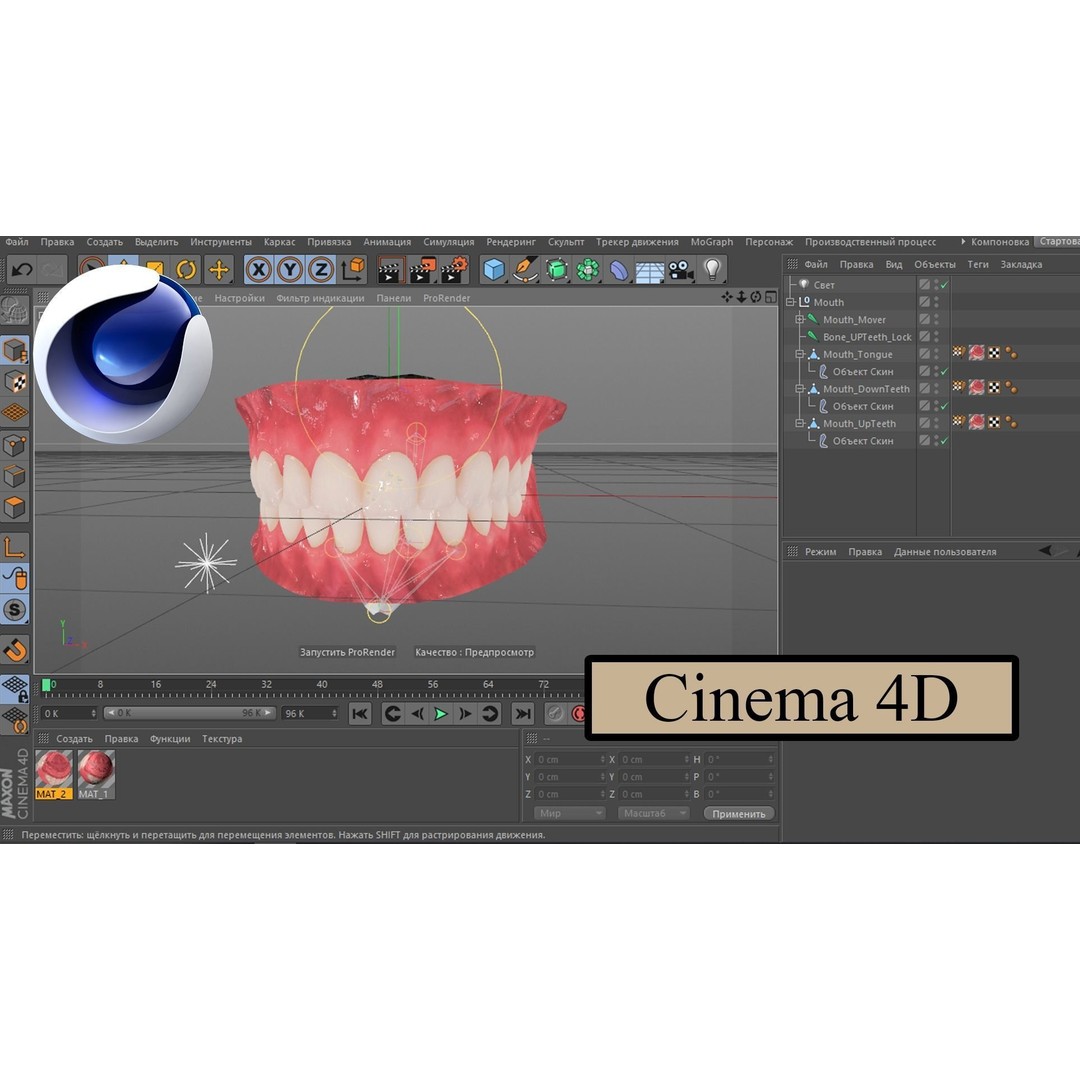1080x1080 pixels.
Task: Click the Texture mode checkerboard cube icon
Action: (14, 382)
